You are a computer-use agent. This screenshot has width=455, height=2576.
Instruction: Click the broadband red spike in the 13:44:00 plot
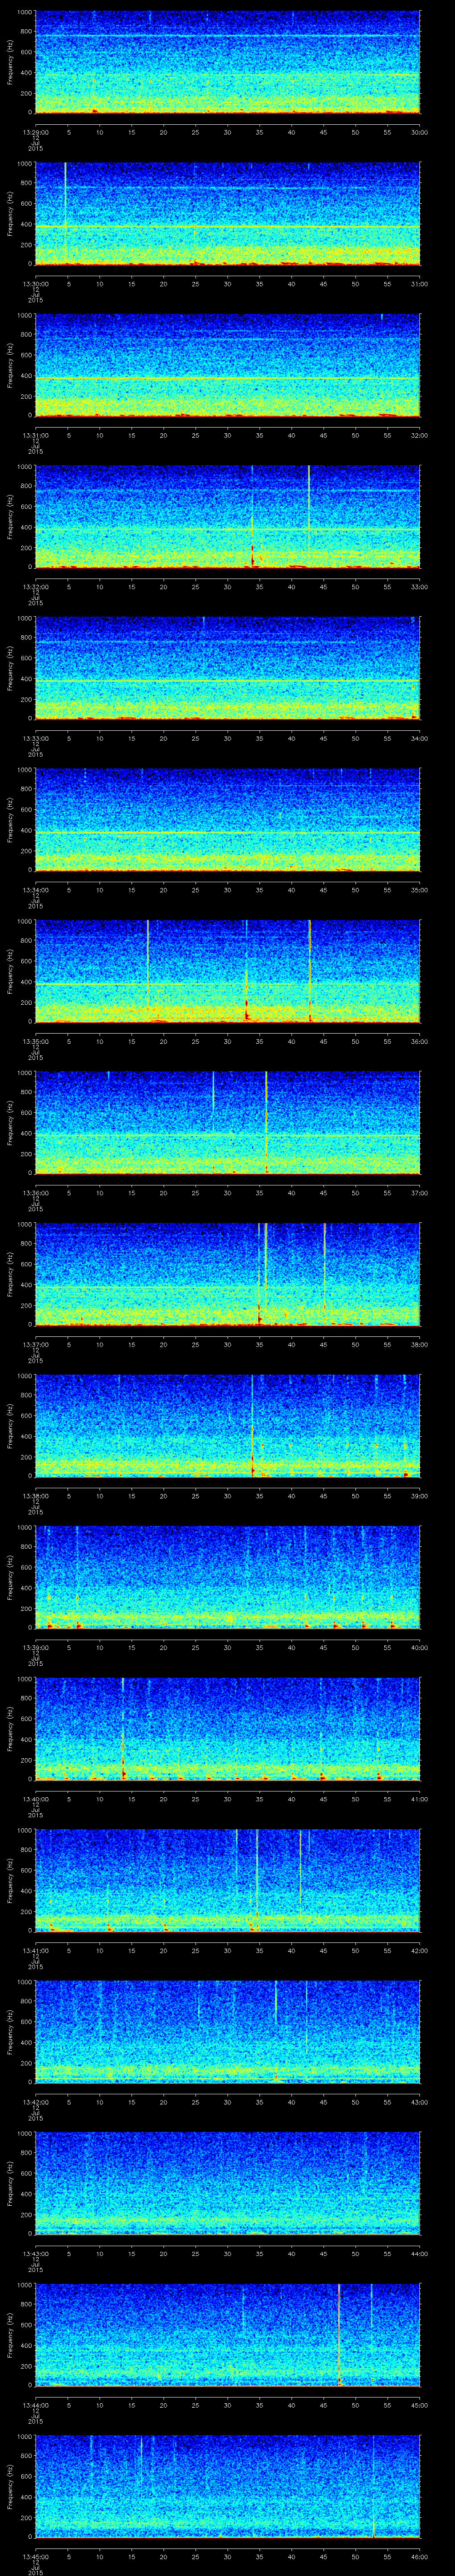coord(339,2335)
